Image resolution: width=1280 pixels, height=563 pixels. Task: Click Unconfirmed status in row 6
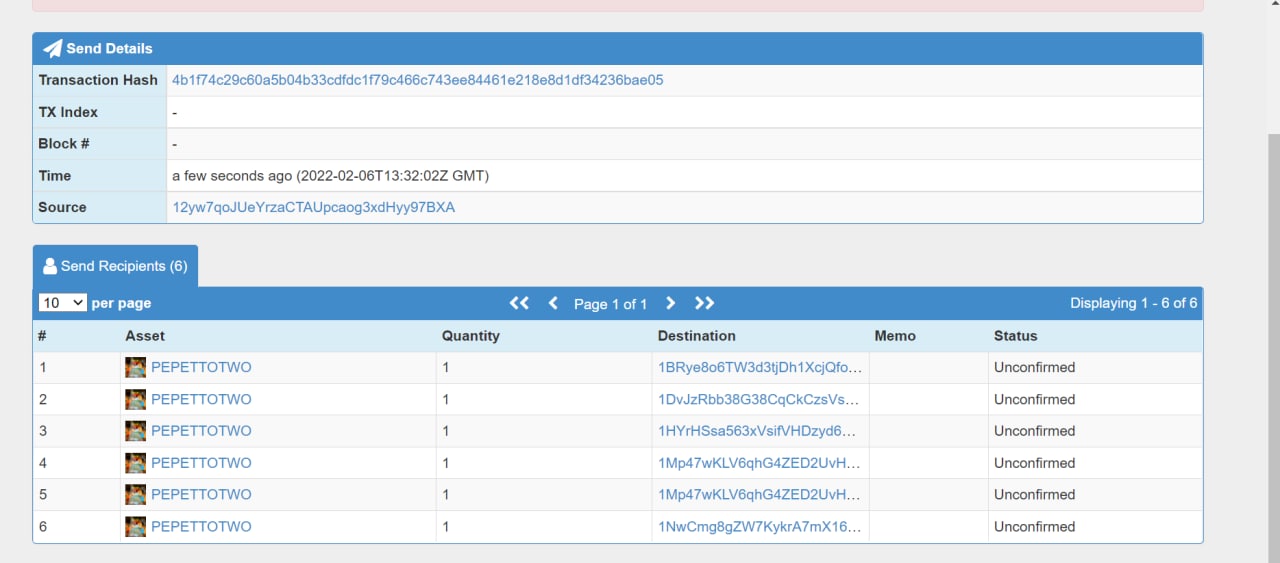tap(1035, 526)
